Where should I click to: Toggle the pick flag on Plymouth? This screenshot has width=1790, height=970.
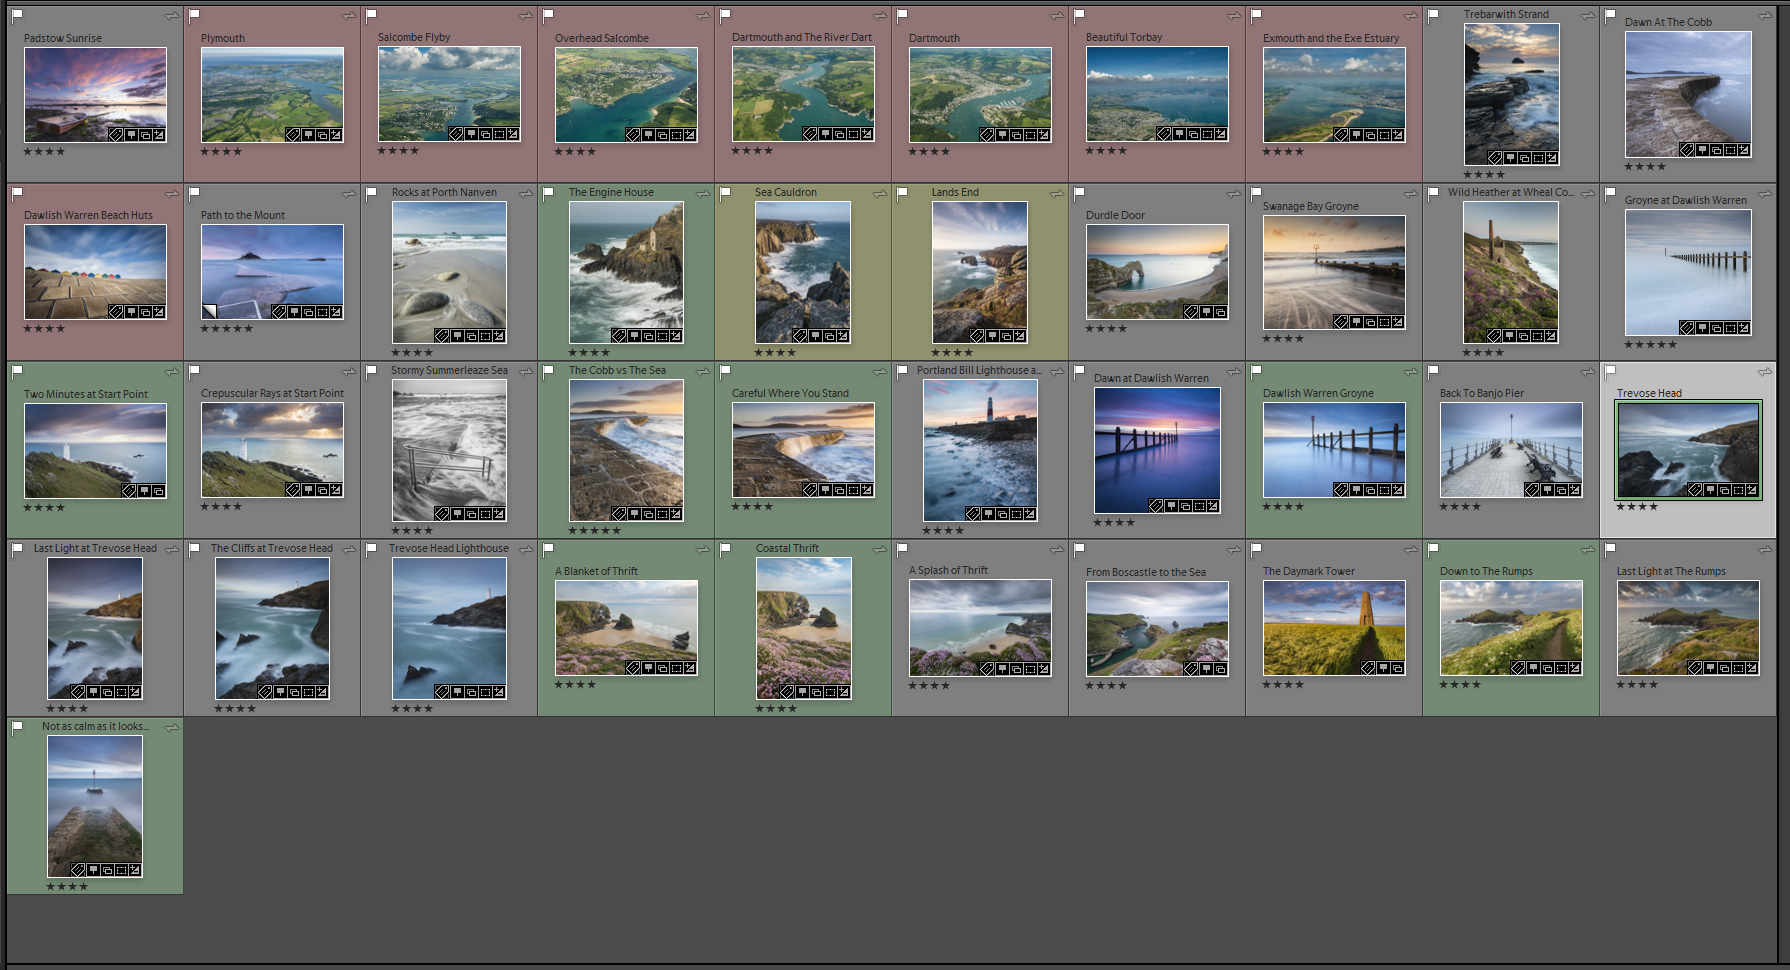[194, 16]
